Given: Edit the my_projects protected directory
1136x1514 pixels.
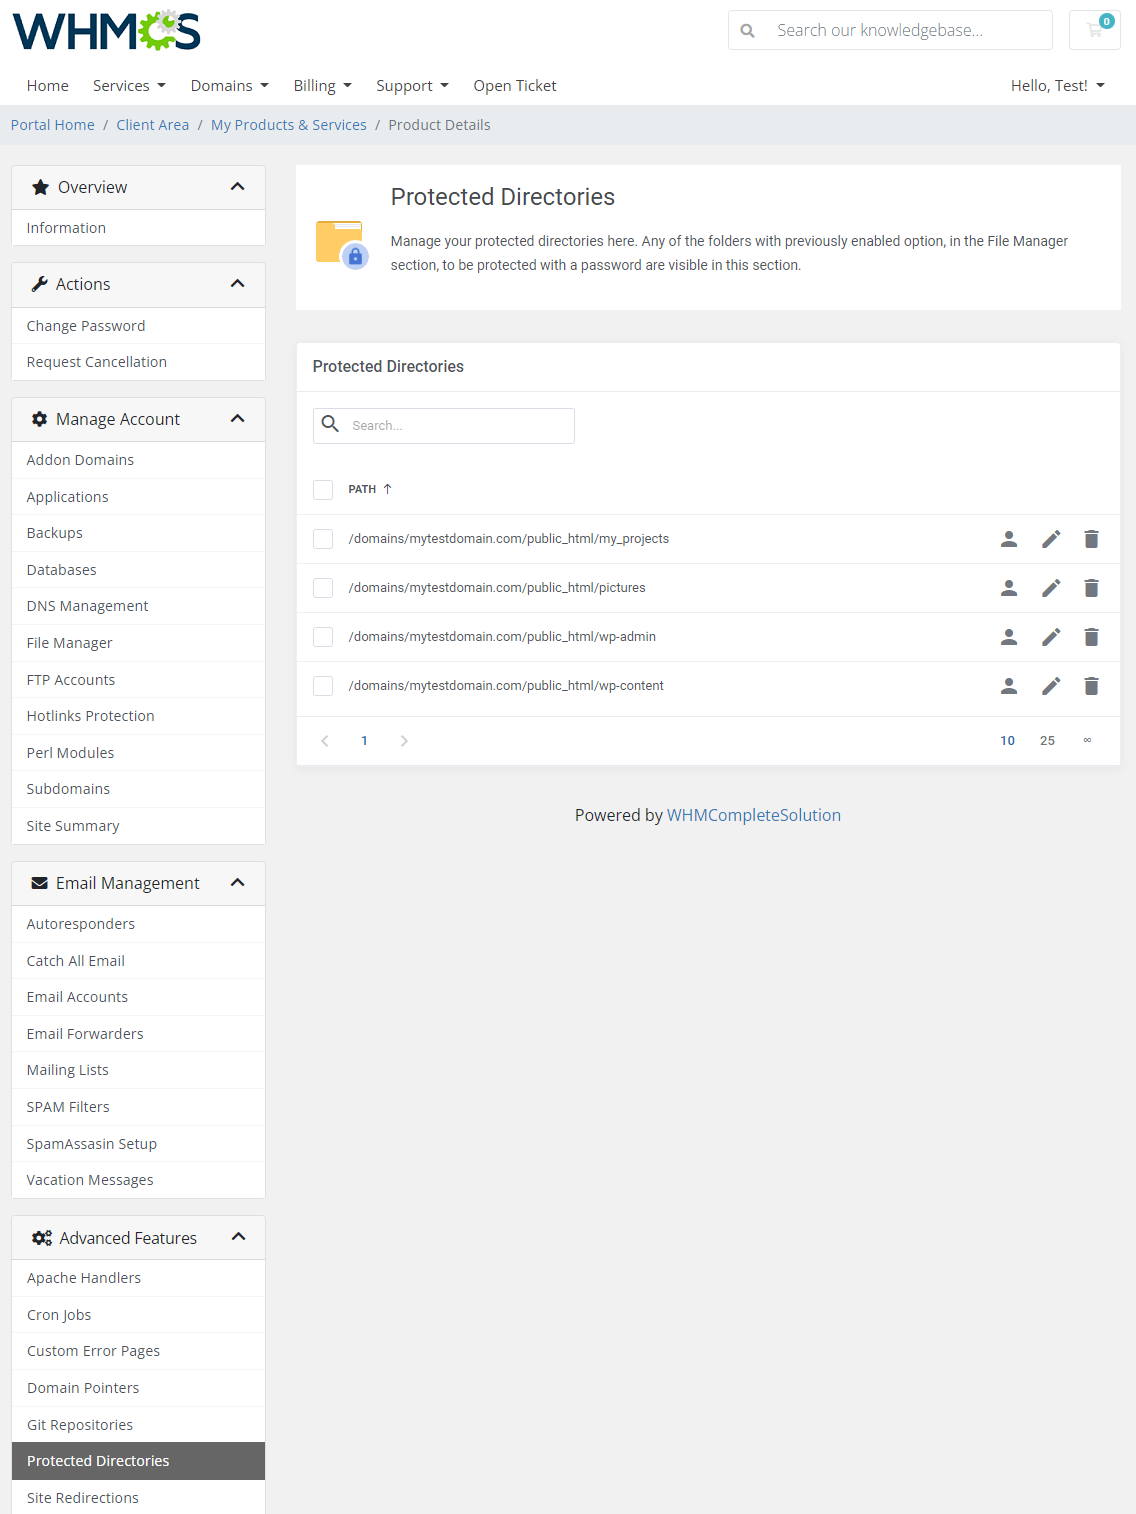Looking at the screenshot, I should click(1051, 539).
